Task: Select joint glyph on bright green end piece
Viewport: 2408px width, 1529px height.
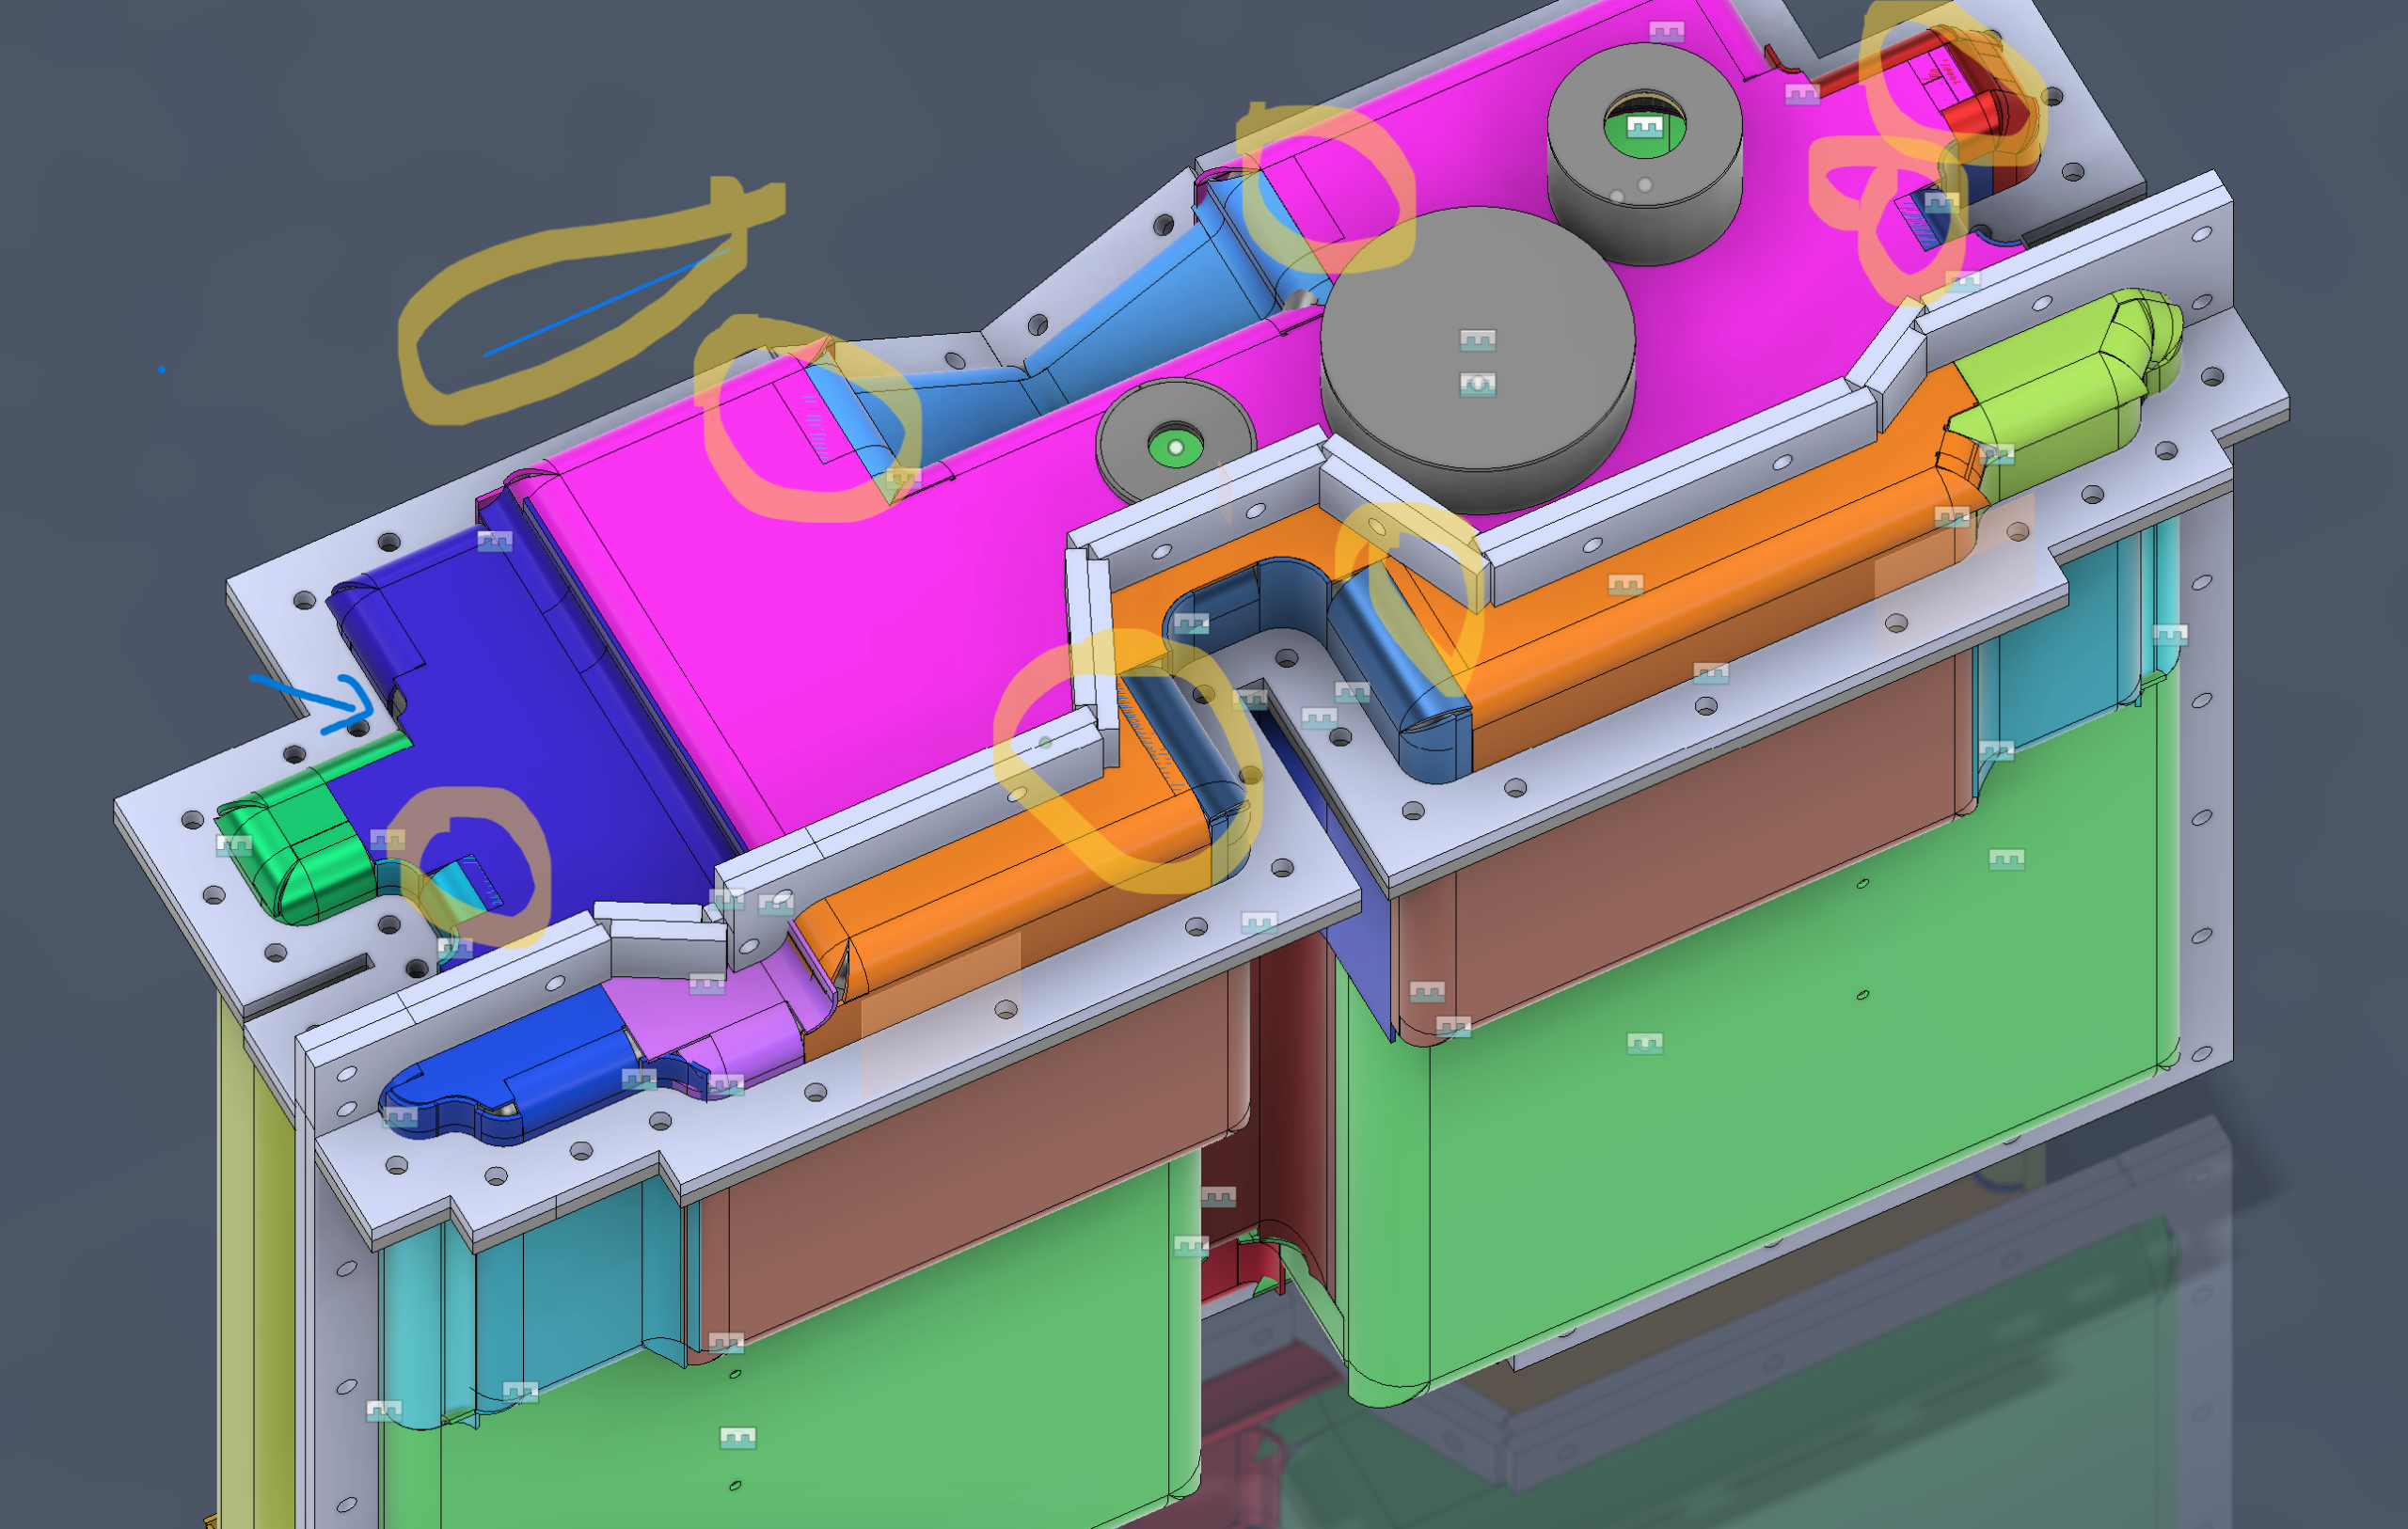Action: [x=234, y=846]
